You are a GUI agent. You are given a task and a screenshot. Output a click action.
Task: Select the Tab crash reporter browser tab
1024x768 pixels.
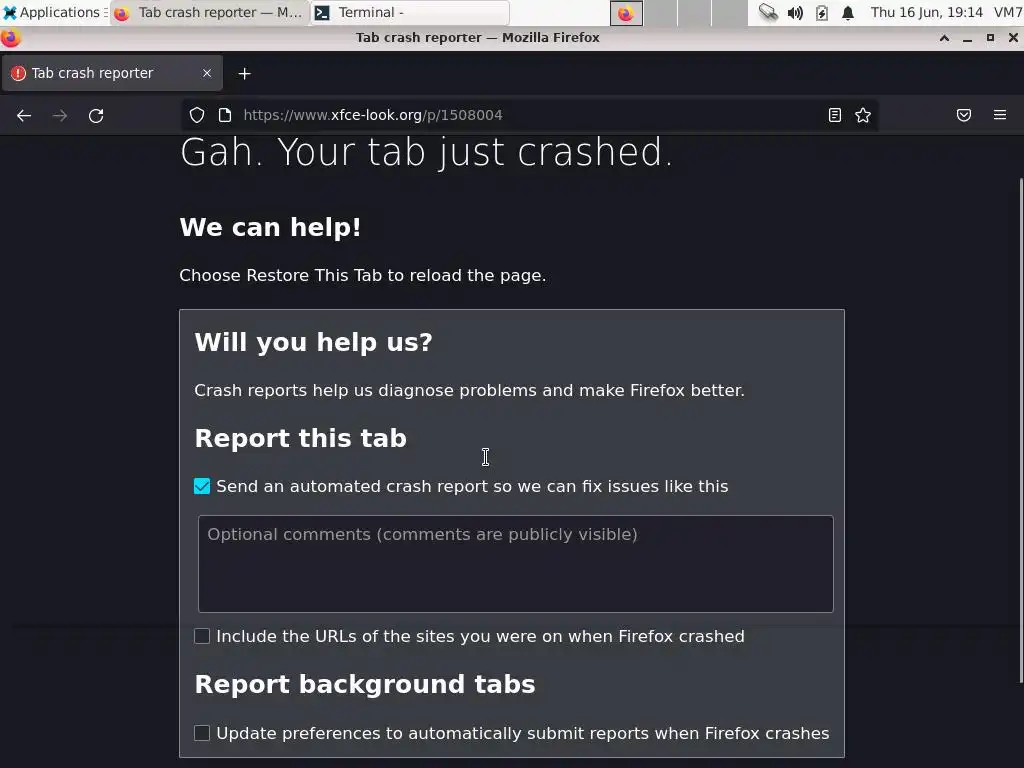click(x=112, y=73)
